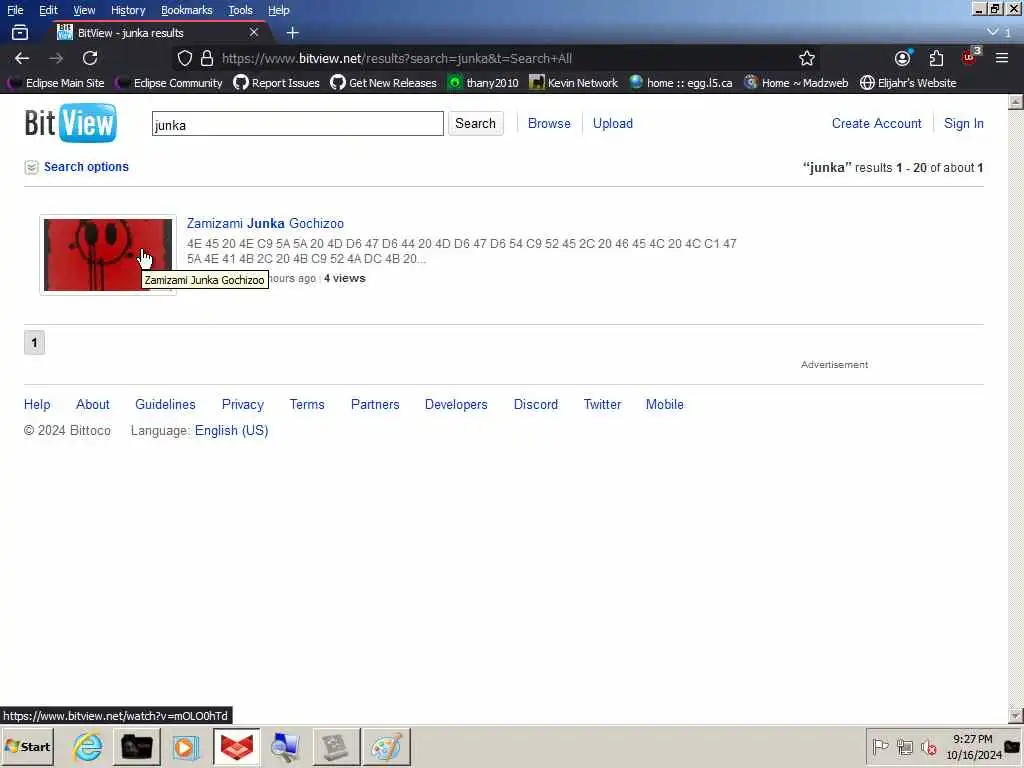Click the Action Center flag tray icon
The height and width of the screenshot is (768, 1024).
click(x=880, y=746)
